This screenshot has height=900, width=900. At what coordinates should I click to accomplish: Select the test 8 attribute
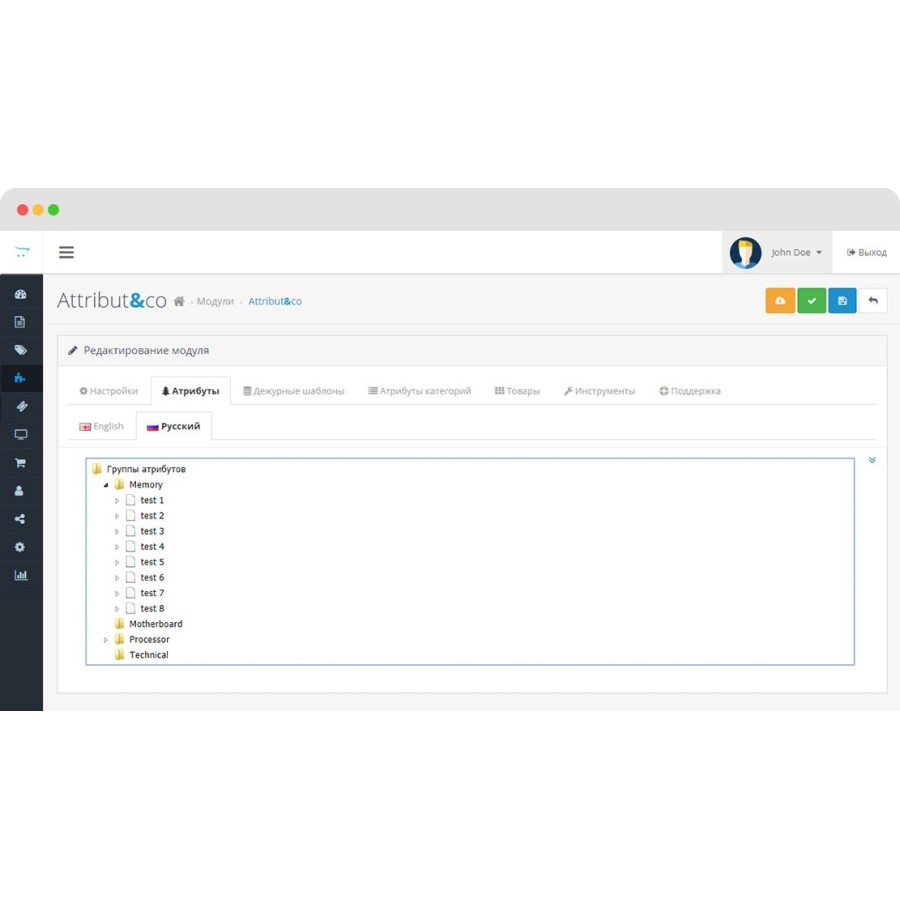point(152,608)
